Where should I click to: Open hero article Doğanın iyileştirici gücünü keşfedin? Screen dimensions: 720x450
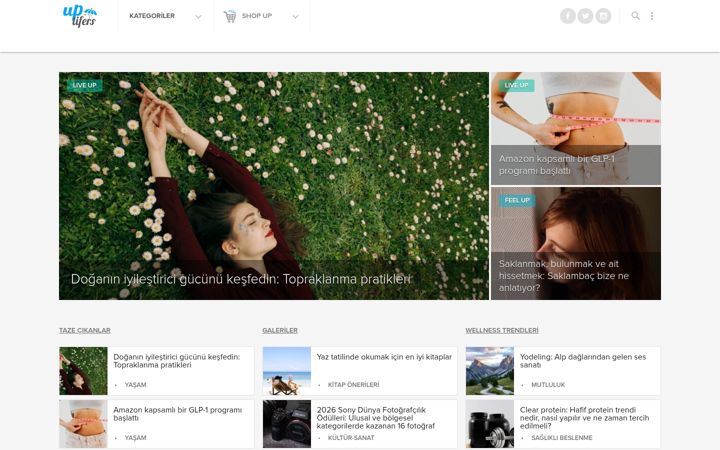[241, 279]
